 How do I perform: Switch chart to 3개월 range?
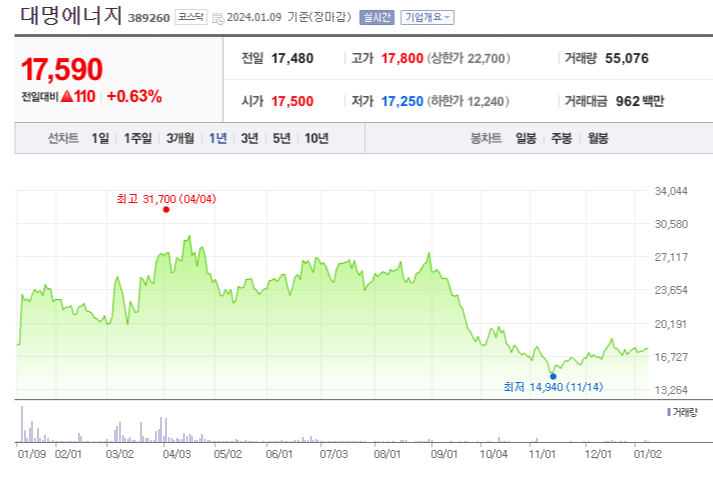point(180,138)
